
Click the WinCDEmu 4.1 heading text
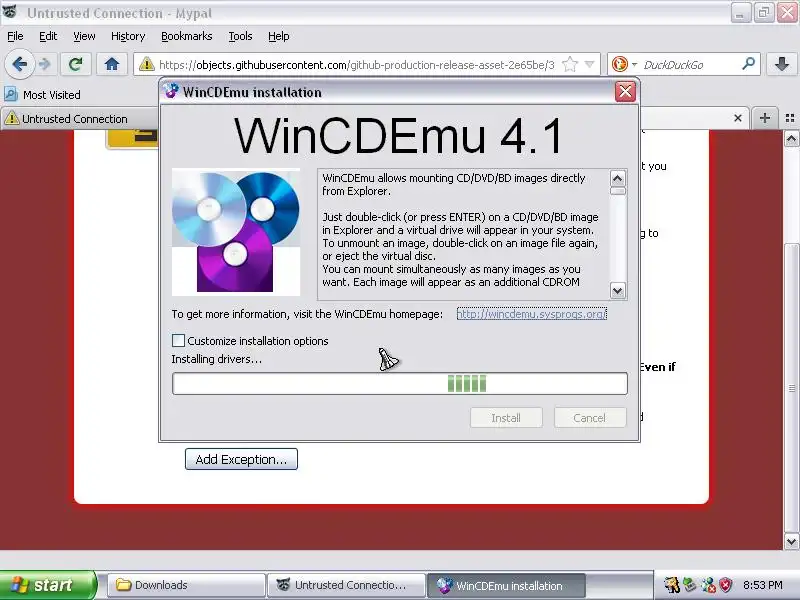[398, 136]
